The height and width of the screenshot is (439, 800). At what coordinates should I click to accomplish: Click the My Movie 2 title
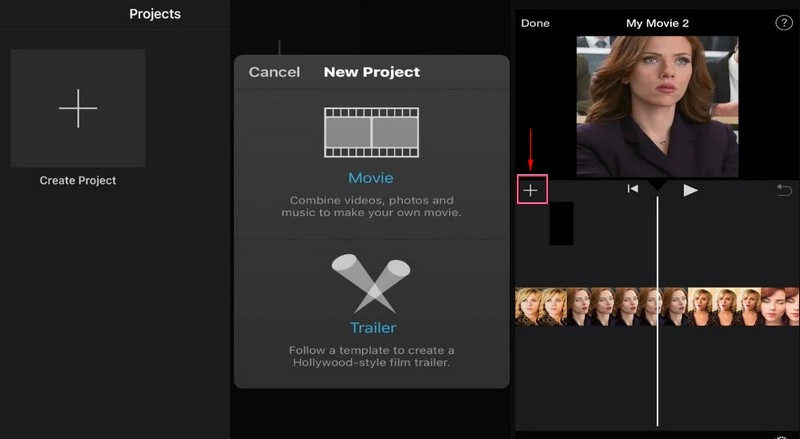pos(657,23)
